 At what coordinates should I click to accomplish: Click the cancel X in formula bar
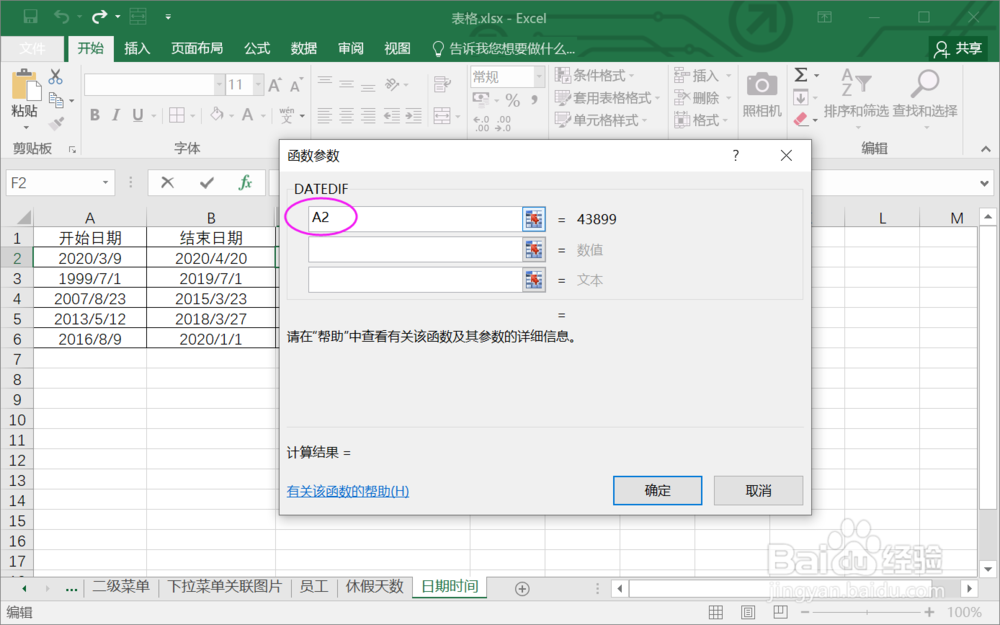(168, 183)
